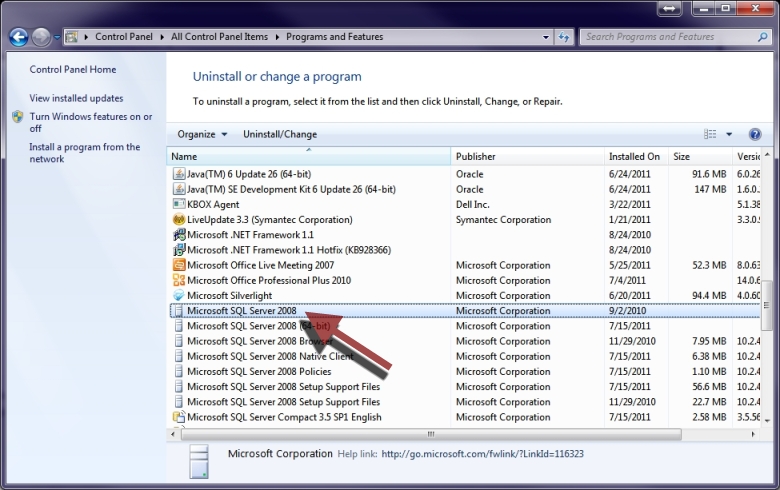Viewport: 780px width, 490px height.
Task: Click the .NET Framework 1.1 Hotfix icon
Action: [179, 250]
